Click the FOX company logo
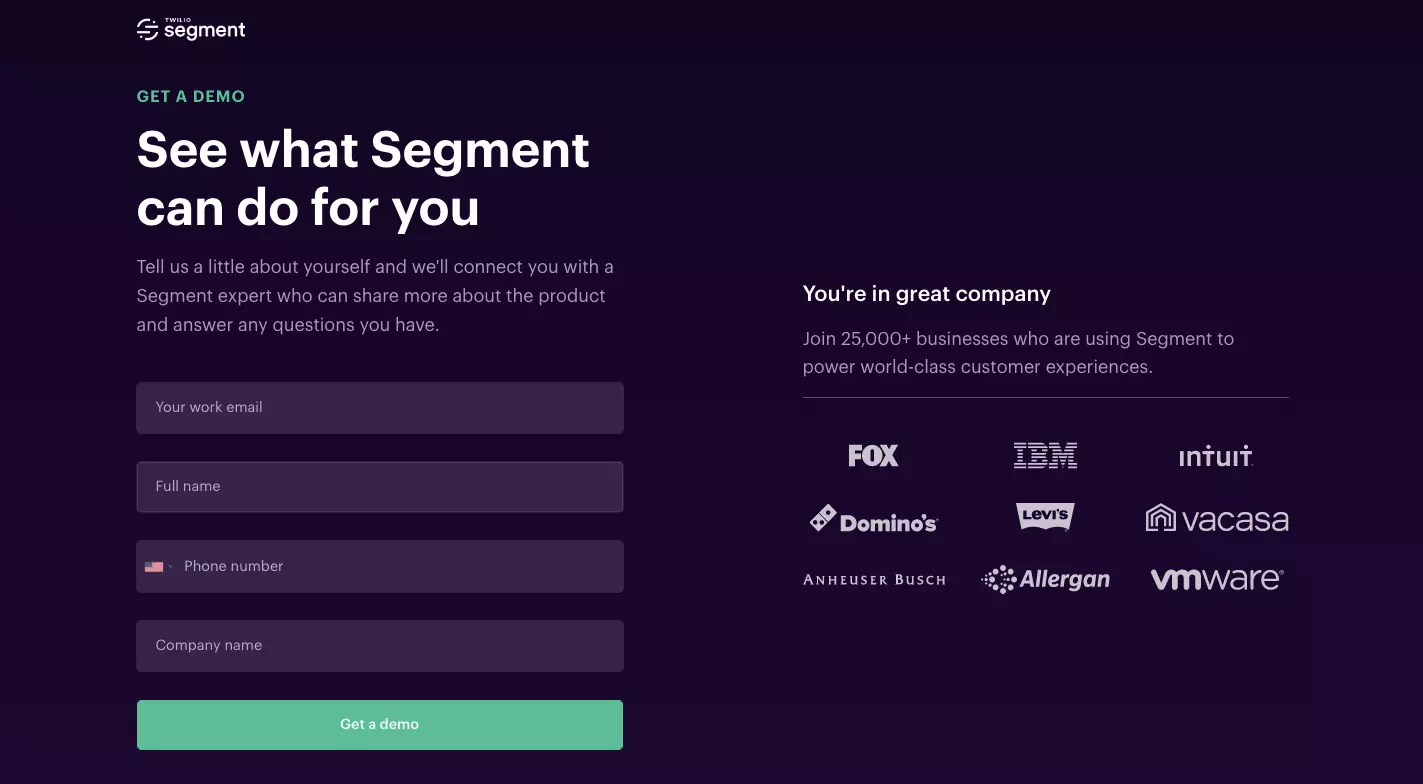 tap(873, 456)
